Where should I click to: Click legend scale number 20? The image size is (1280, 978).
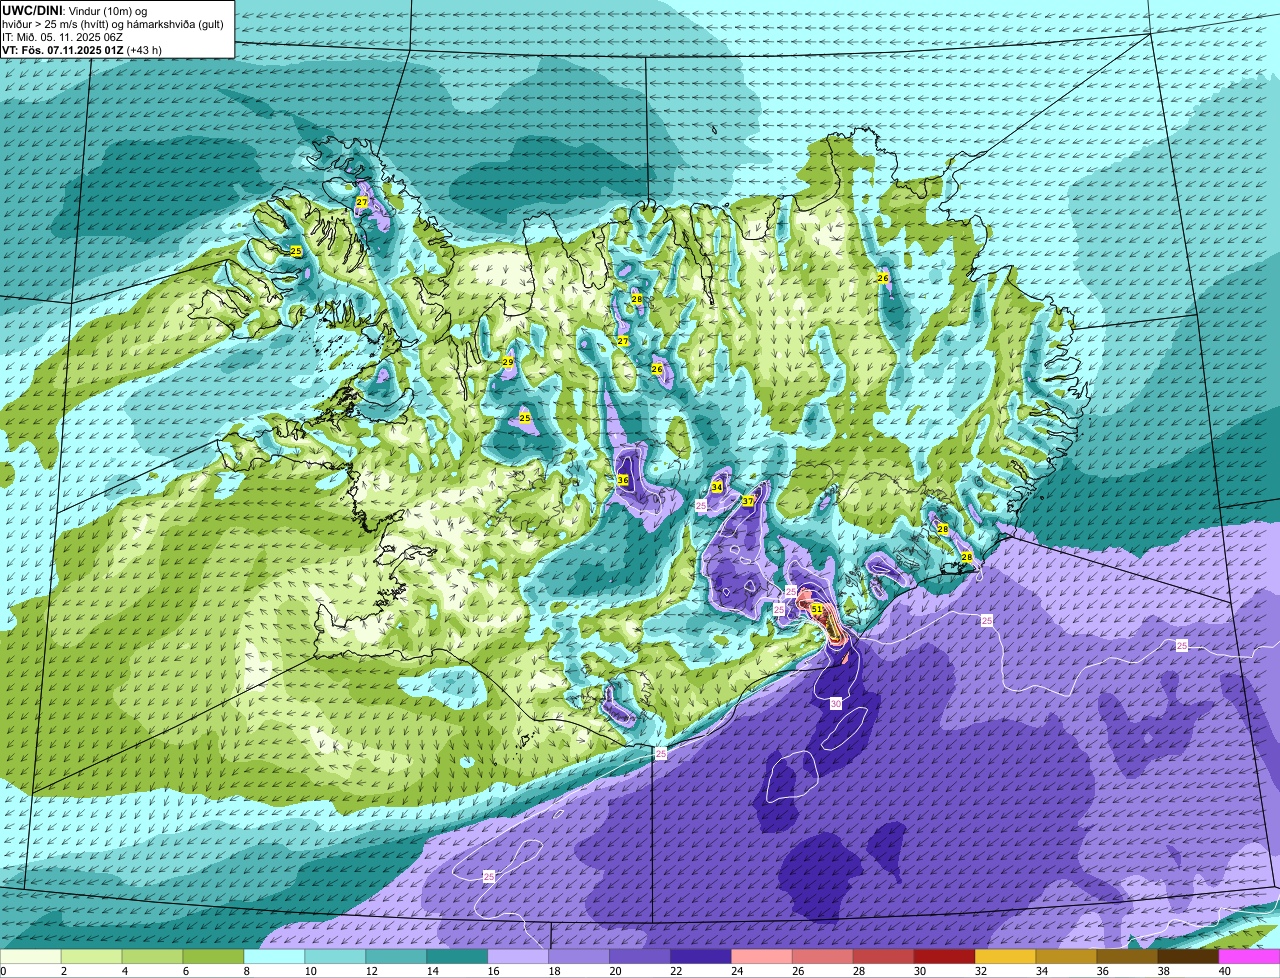point(615,971)
